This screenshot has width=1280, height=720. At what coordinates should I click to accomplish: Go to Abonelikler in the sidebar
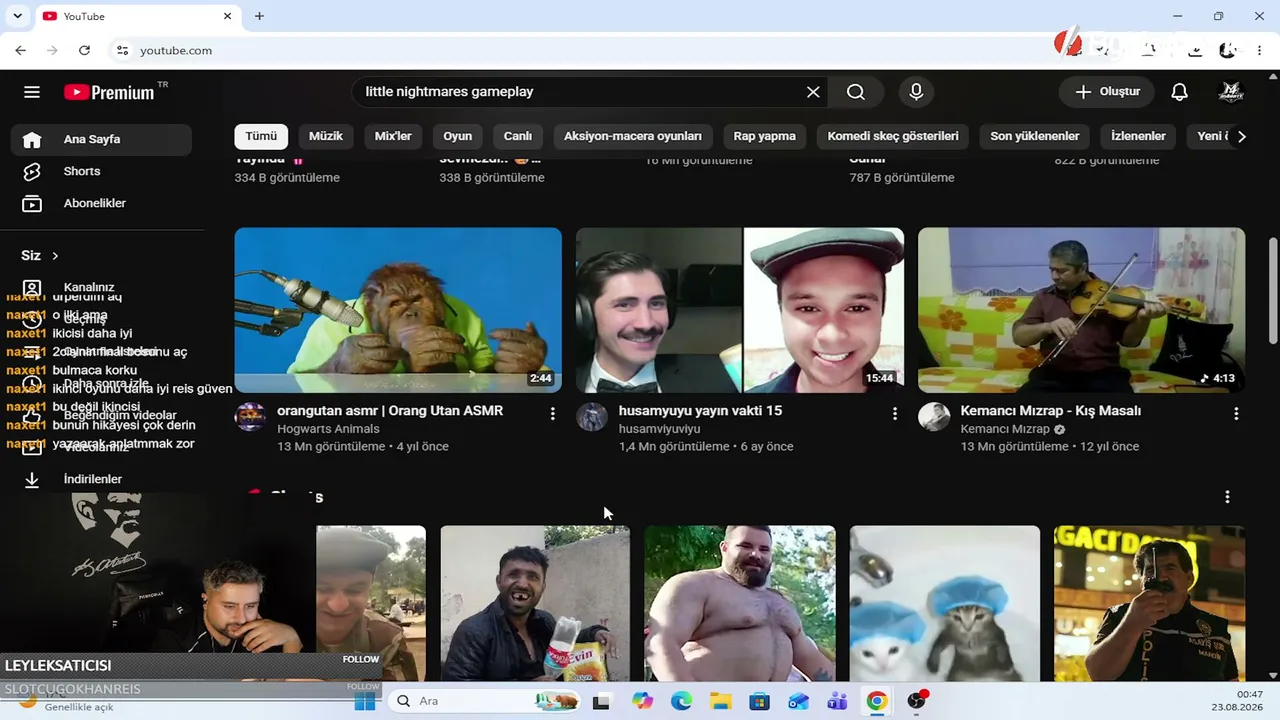(x=101, y=203)
